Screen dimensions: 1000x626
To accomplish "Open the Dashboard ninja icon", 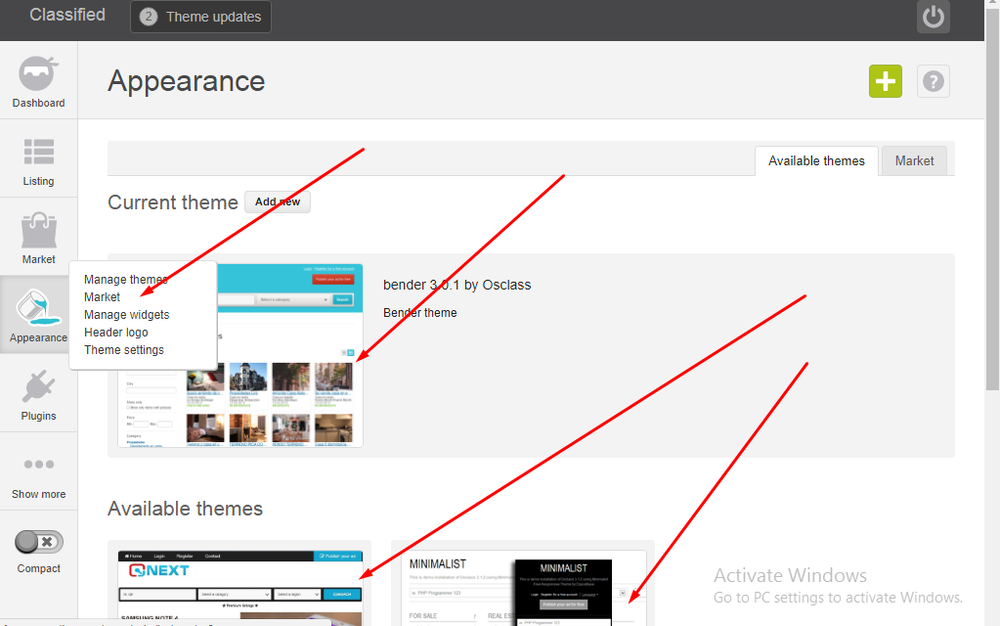I will 38,74.
